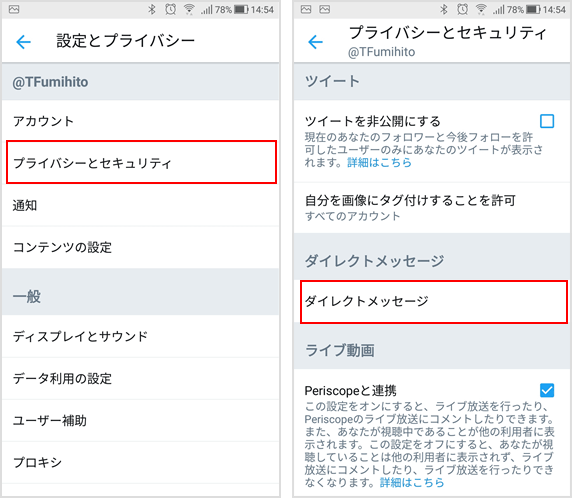This screenshot has height=498, width=572.
Task: Open データ利用の設定
Action: 141,378
